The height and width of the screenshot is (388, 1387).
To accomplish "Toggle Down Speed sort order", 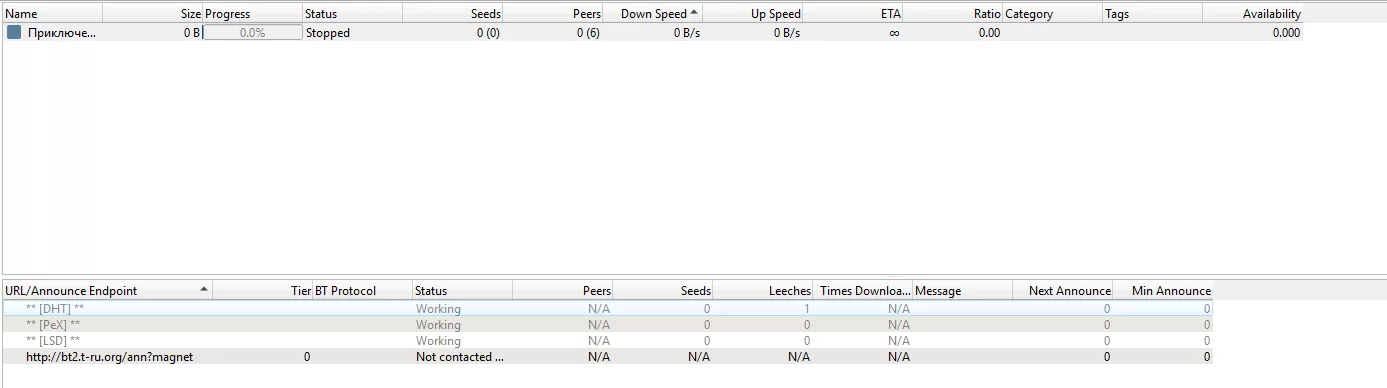I will [x=652, y=14].
